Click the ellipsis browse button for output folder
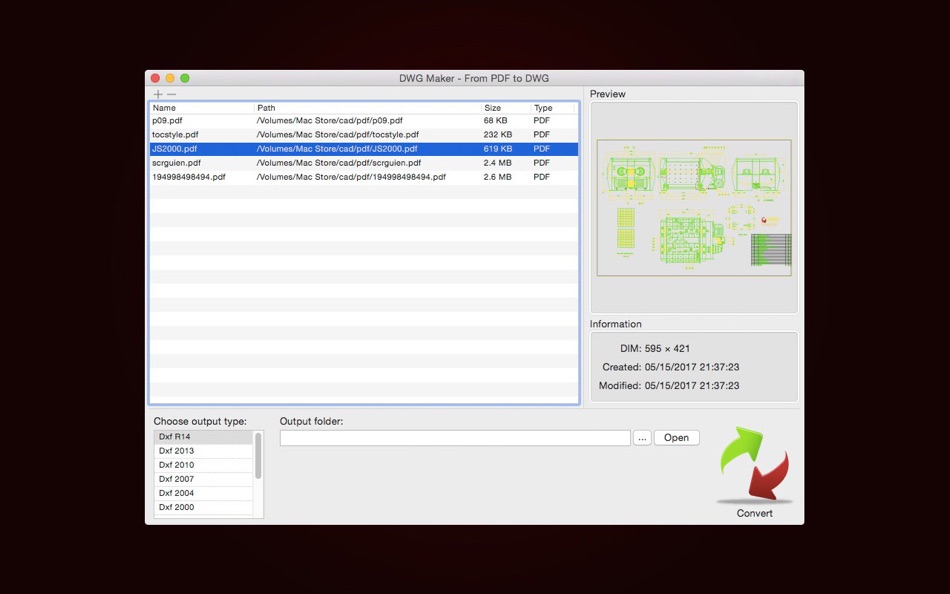Image resolution: width=950 pixels, height=594 pixels. point(642,438)
